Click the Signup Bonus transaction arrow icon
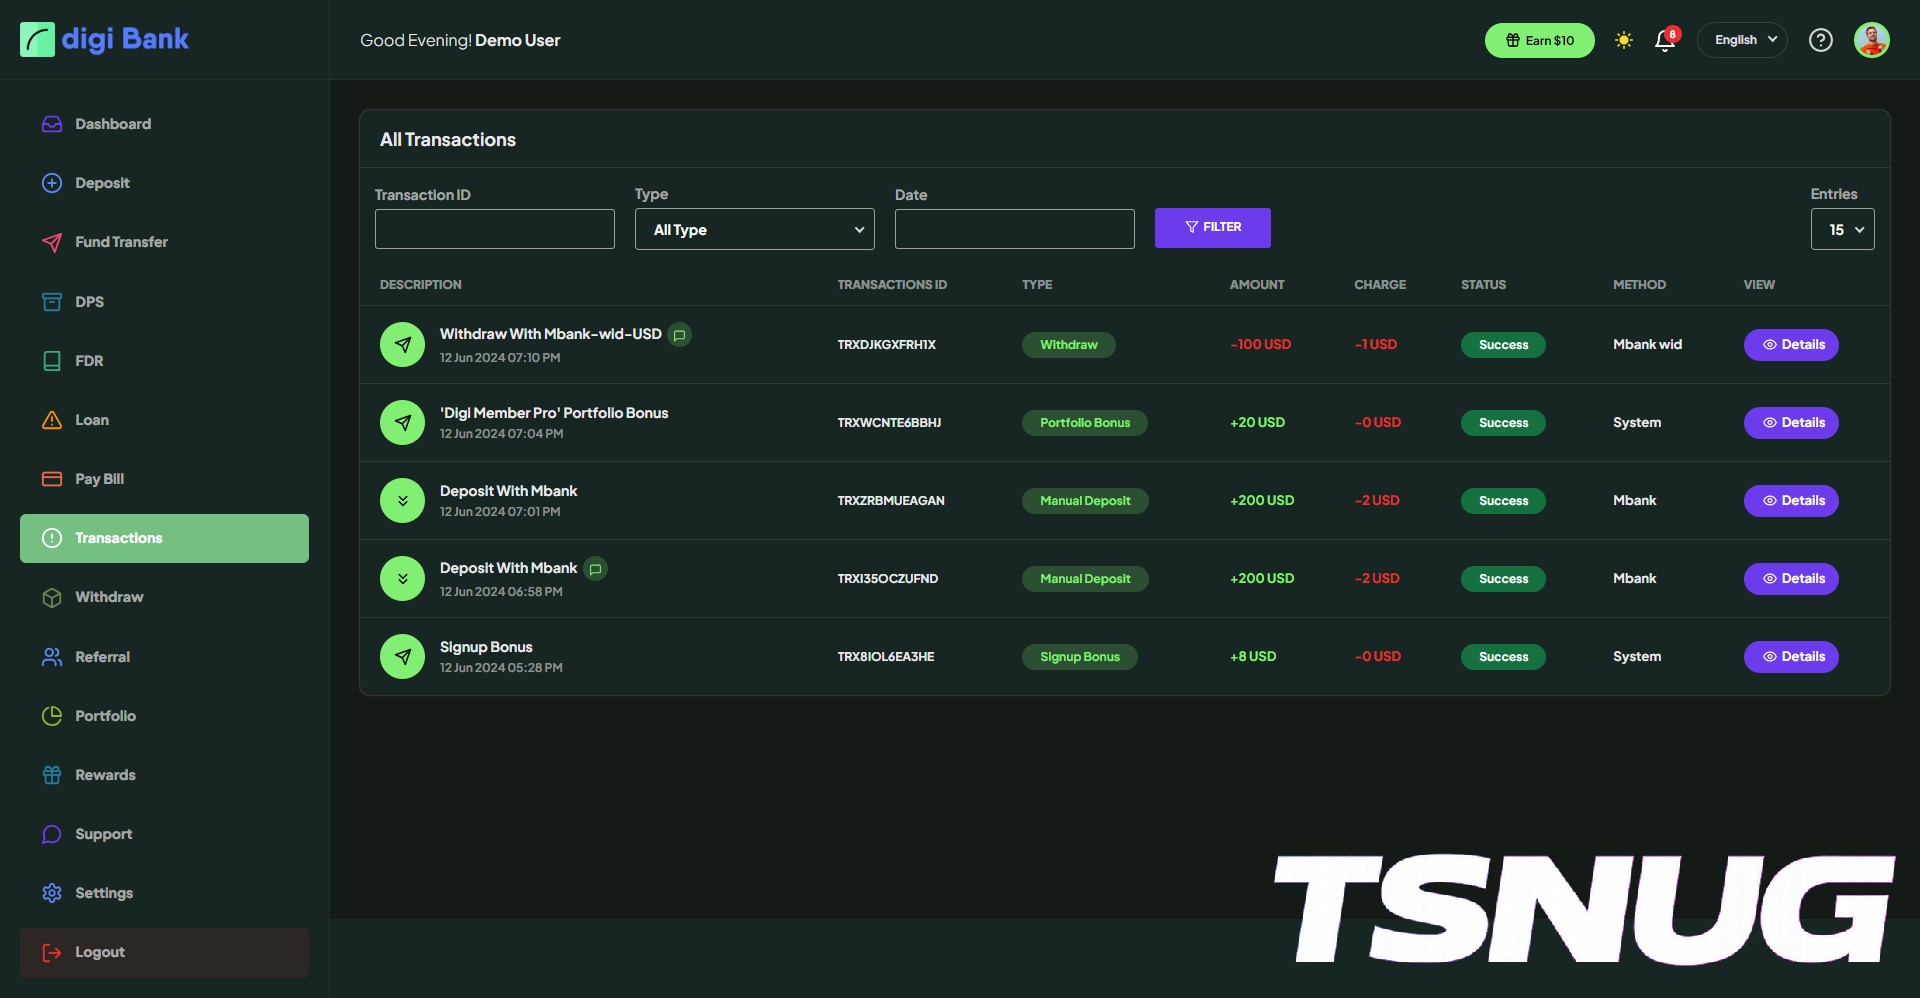The height and width of the screenshot is (998, 1920). [402, 657]
